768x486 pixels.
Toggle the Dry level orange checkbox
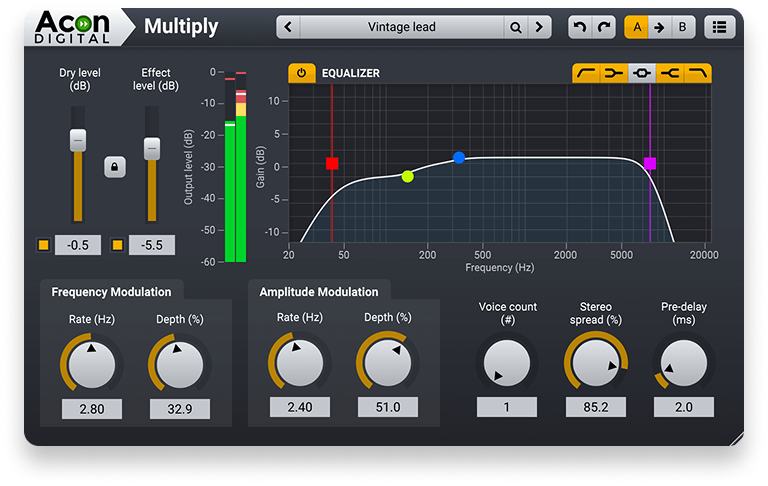(43, 245)
